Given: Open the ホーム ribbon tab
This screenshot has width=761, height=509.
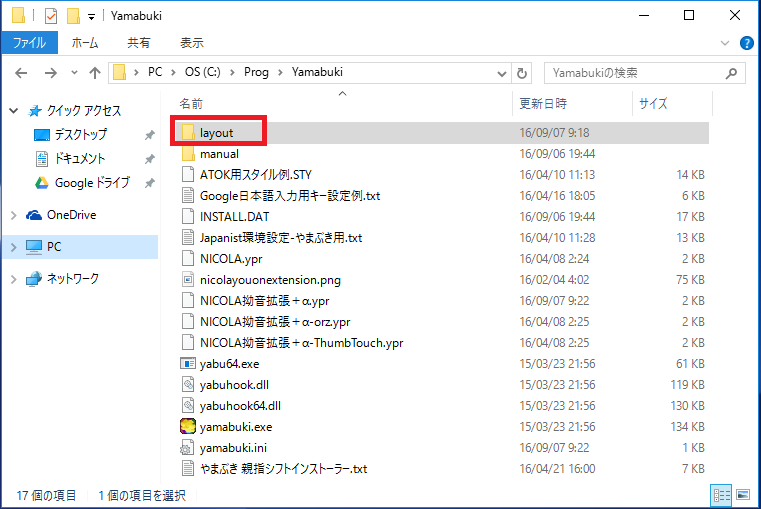Looking at the screenshot, I should coord(85,43).
